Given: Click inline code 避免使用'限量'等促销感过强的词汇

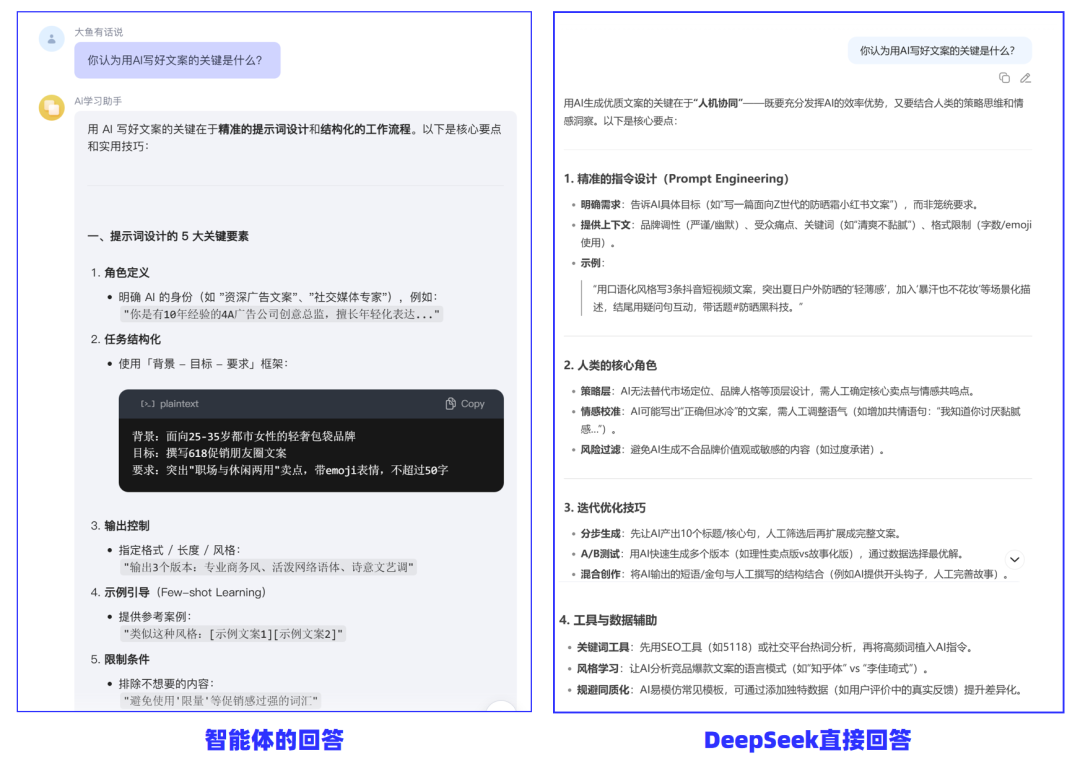Looking at the screenshot, I should (220, 701).
